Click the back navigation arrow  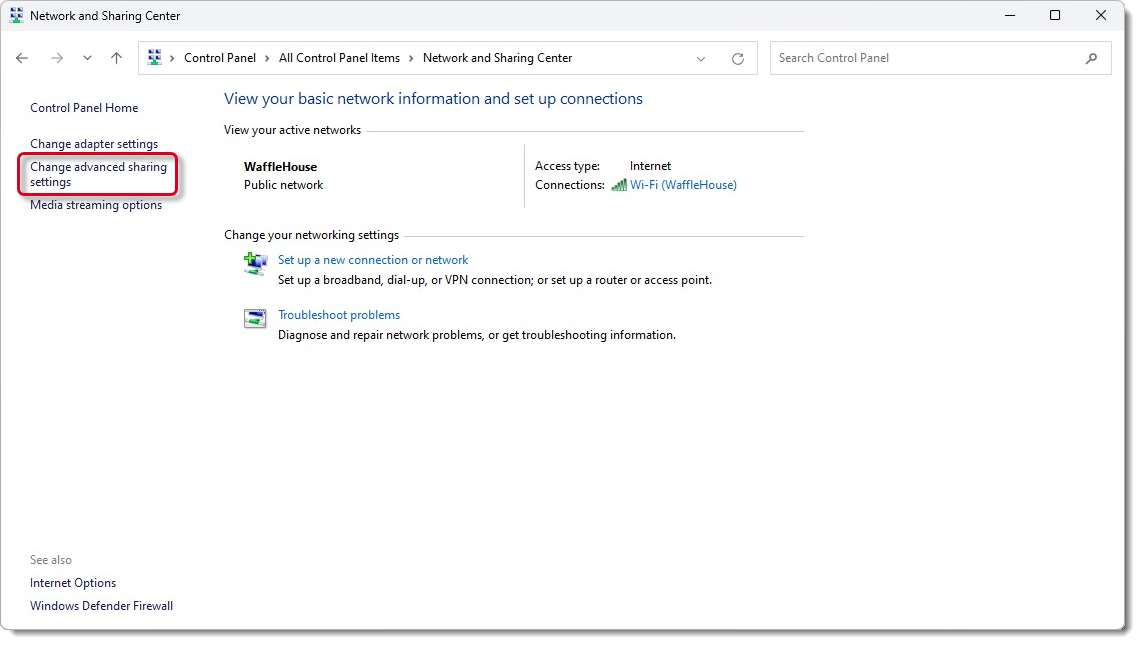[22, 58]
